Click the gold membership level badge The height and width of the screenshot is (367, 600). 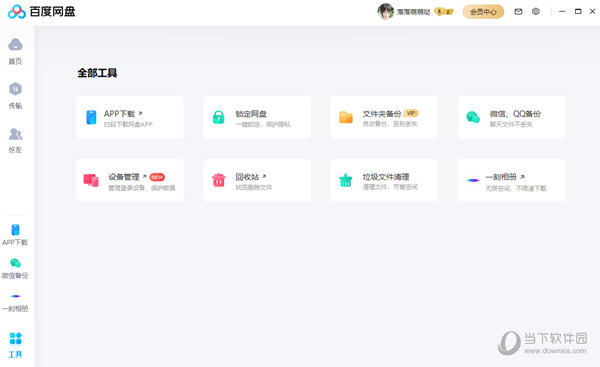pyautogui.click(x=444, y=12)
